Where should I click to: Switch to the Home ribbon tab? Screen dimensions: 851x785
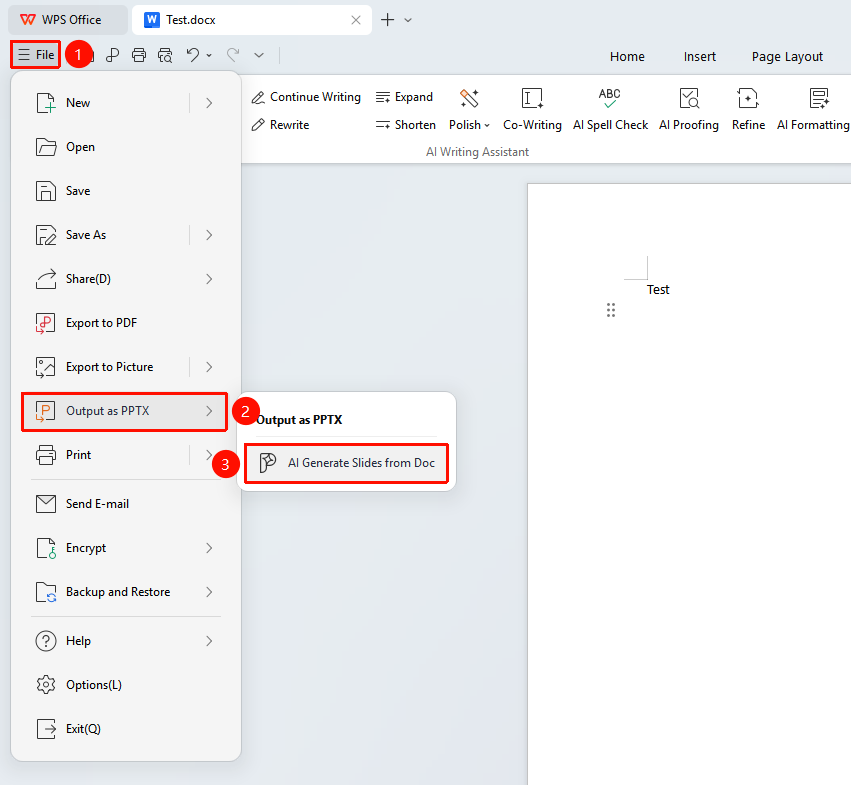click(627, 56)
